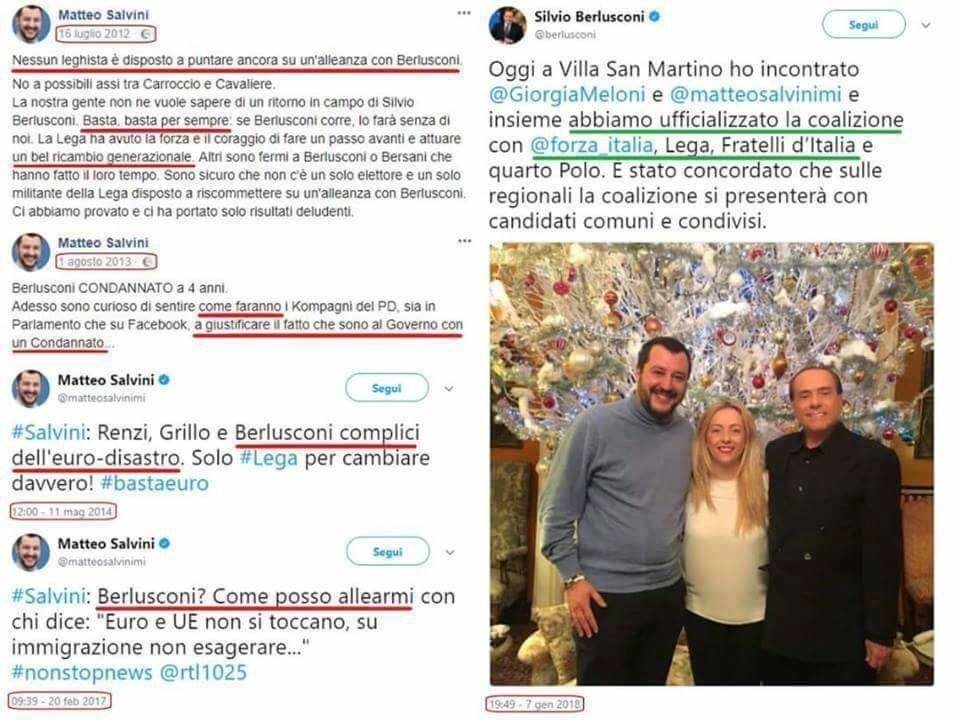Click the verified badge on Salvini's #bastaeuro tweet
This screenshot has width=960, height=720.
tap(163, 380)
